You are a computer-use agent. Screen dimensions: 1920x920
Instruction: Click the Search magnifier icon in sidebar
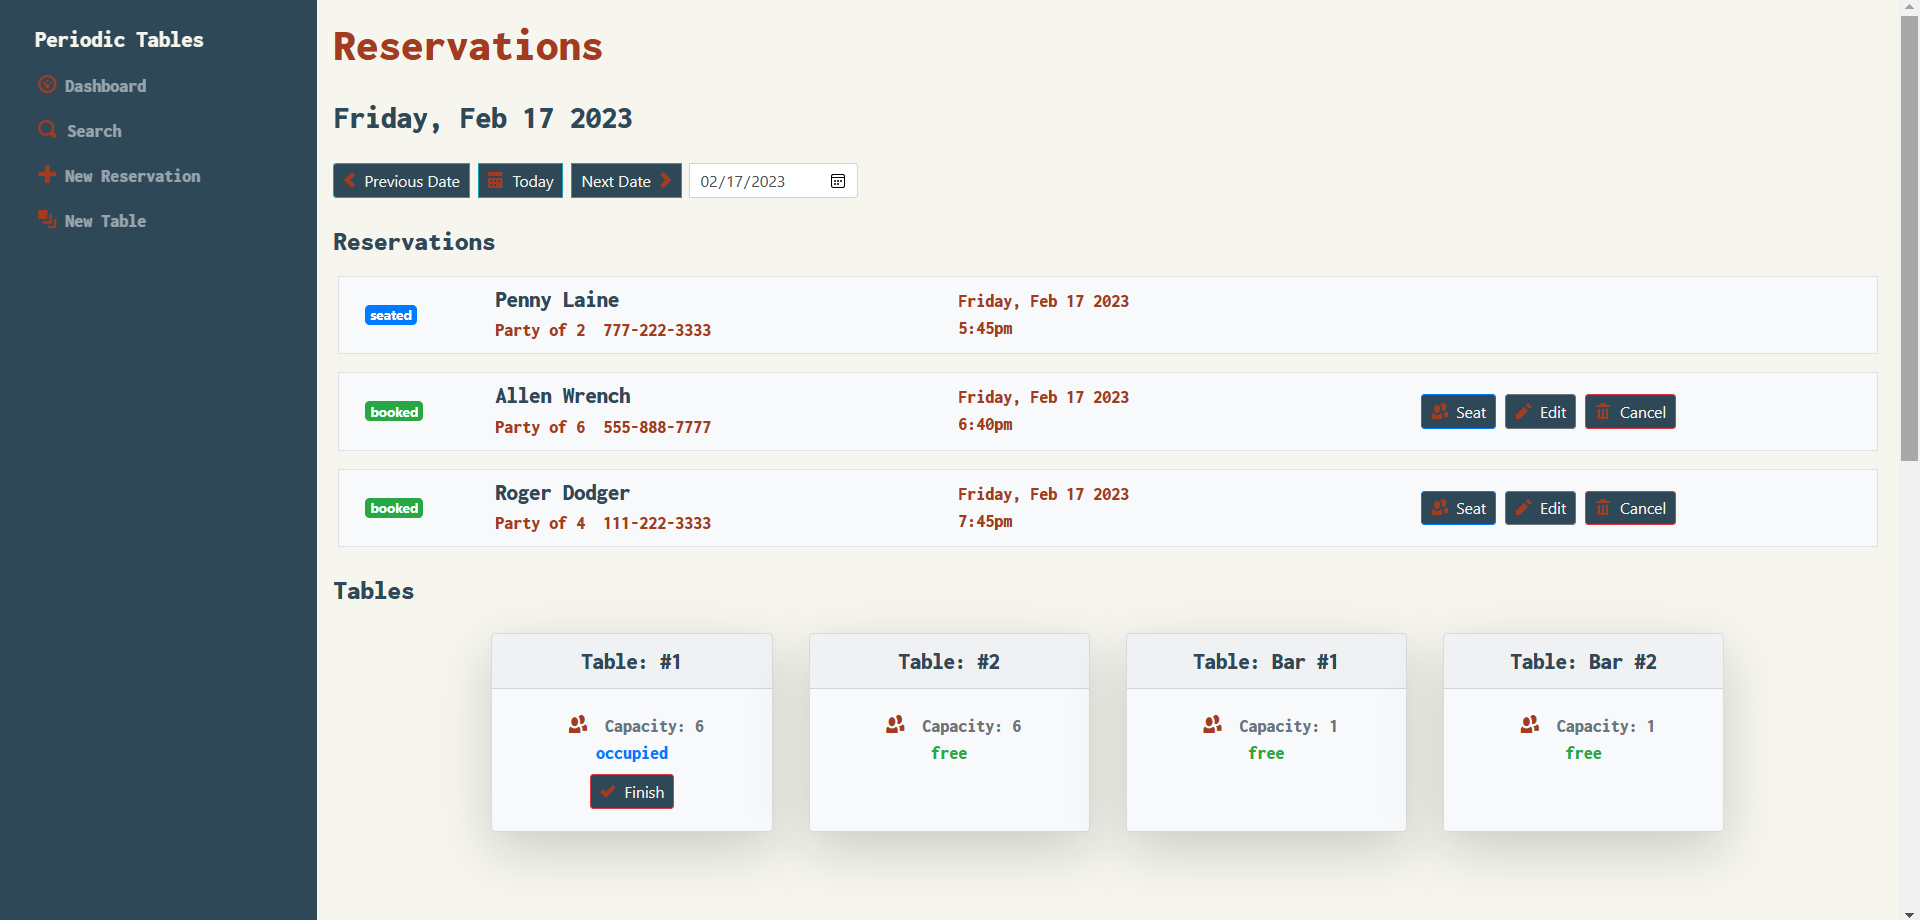46,129
